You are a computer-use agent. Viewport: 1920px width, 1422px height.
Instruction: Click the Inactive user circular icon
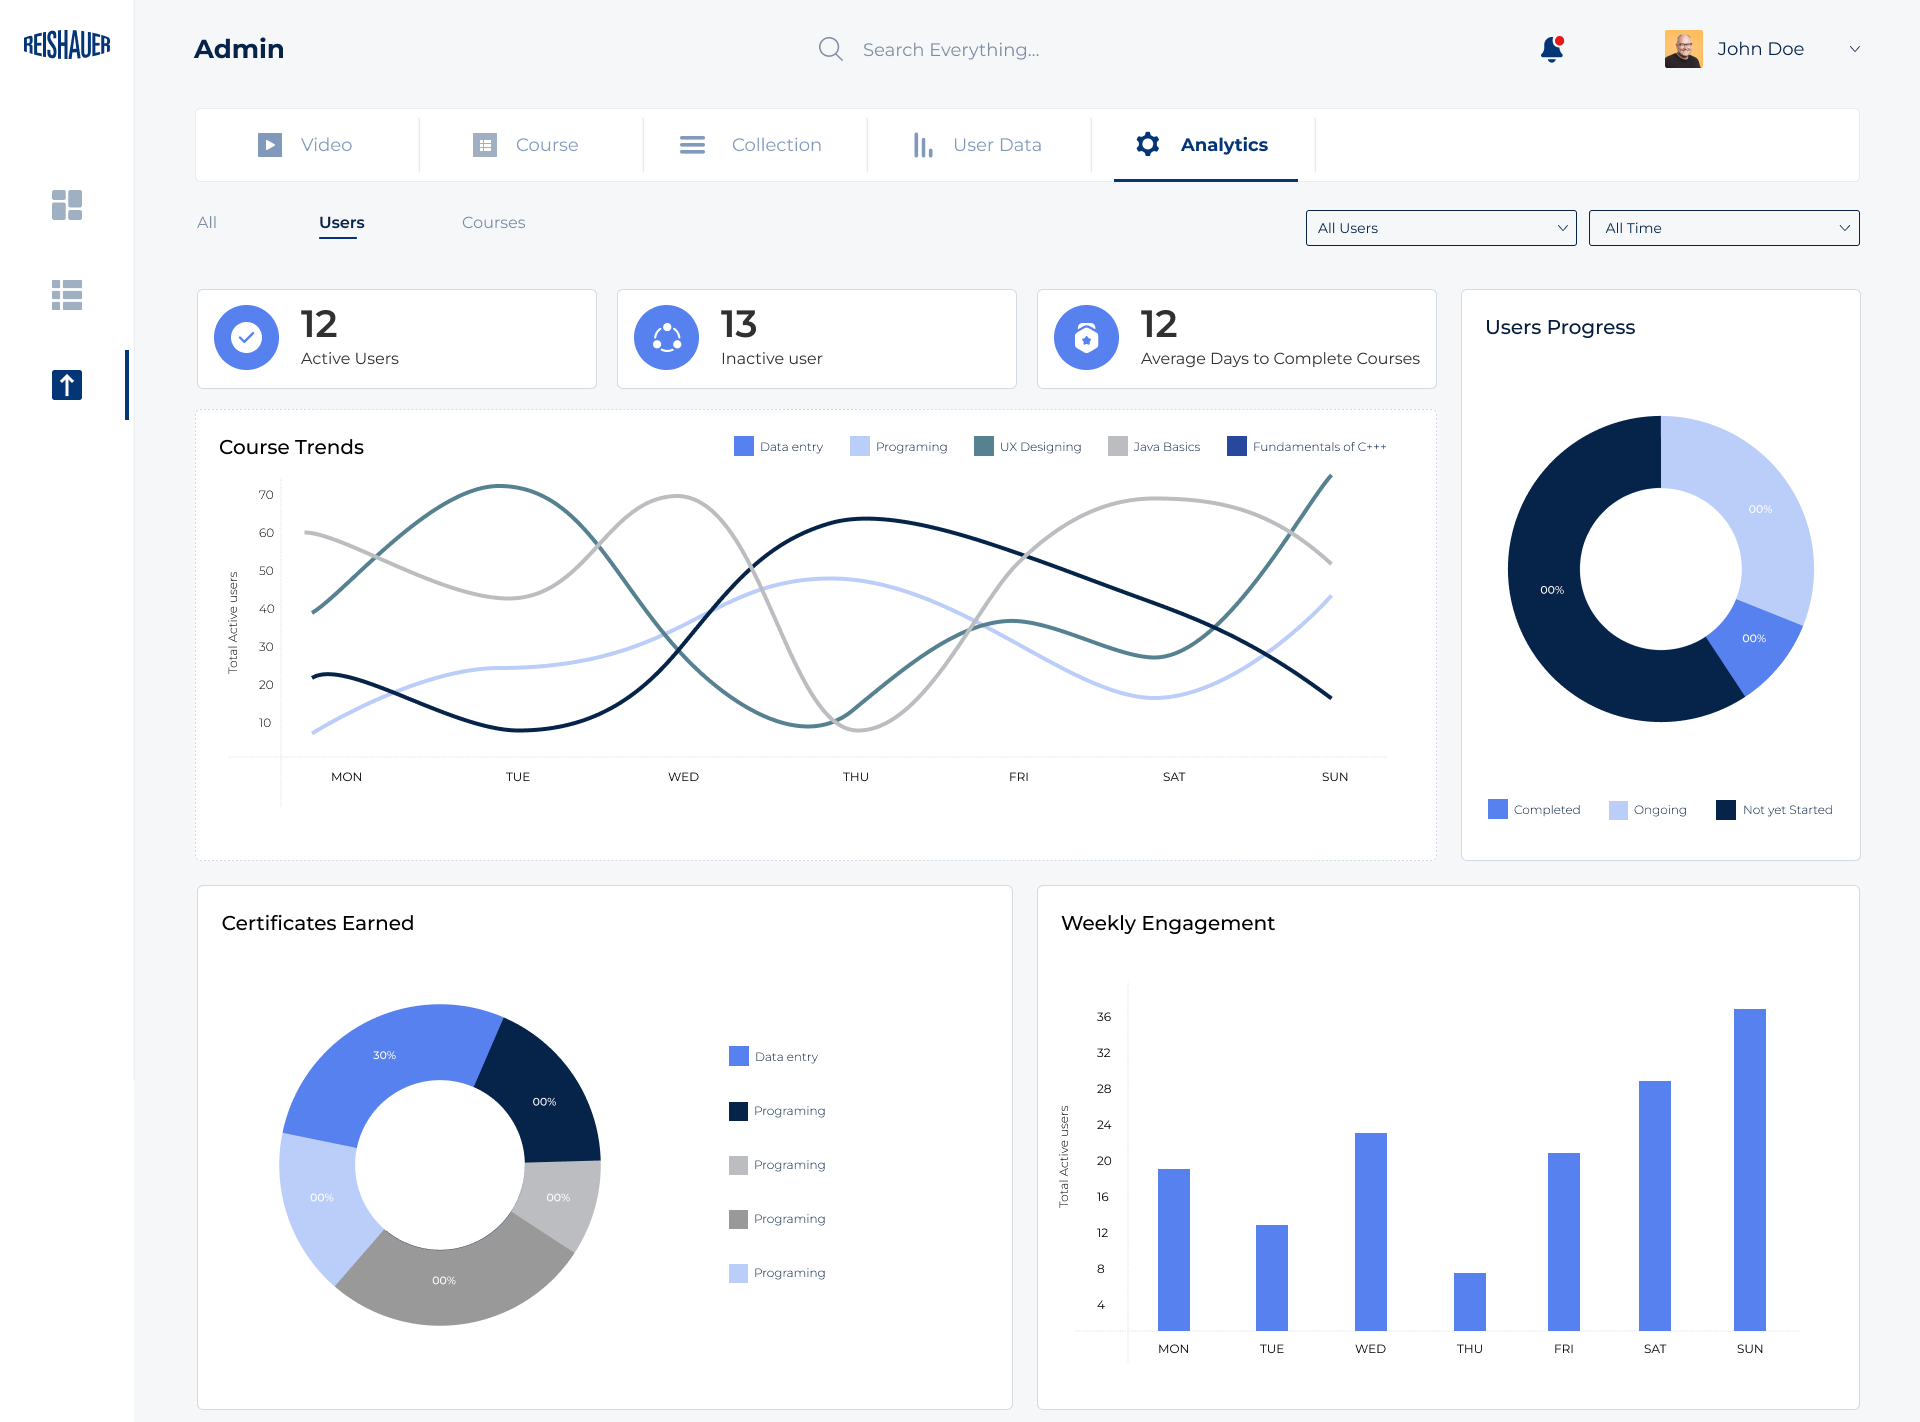tap(667, 338)
